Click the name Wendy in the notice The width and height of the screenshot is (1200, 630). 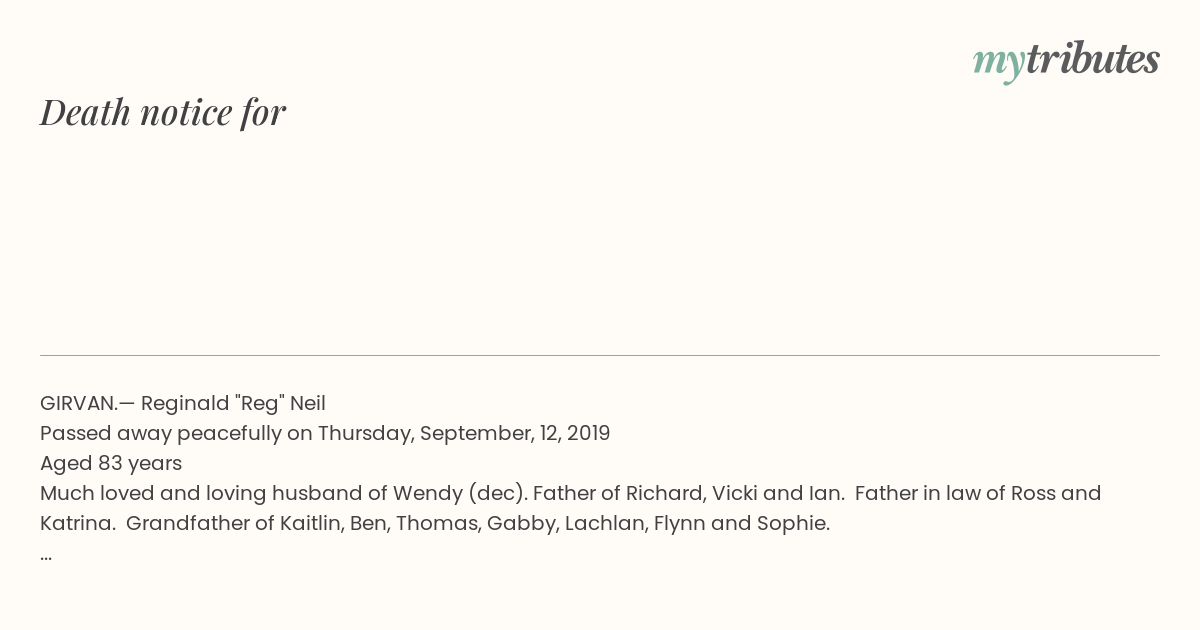[x=427, y=493]
